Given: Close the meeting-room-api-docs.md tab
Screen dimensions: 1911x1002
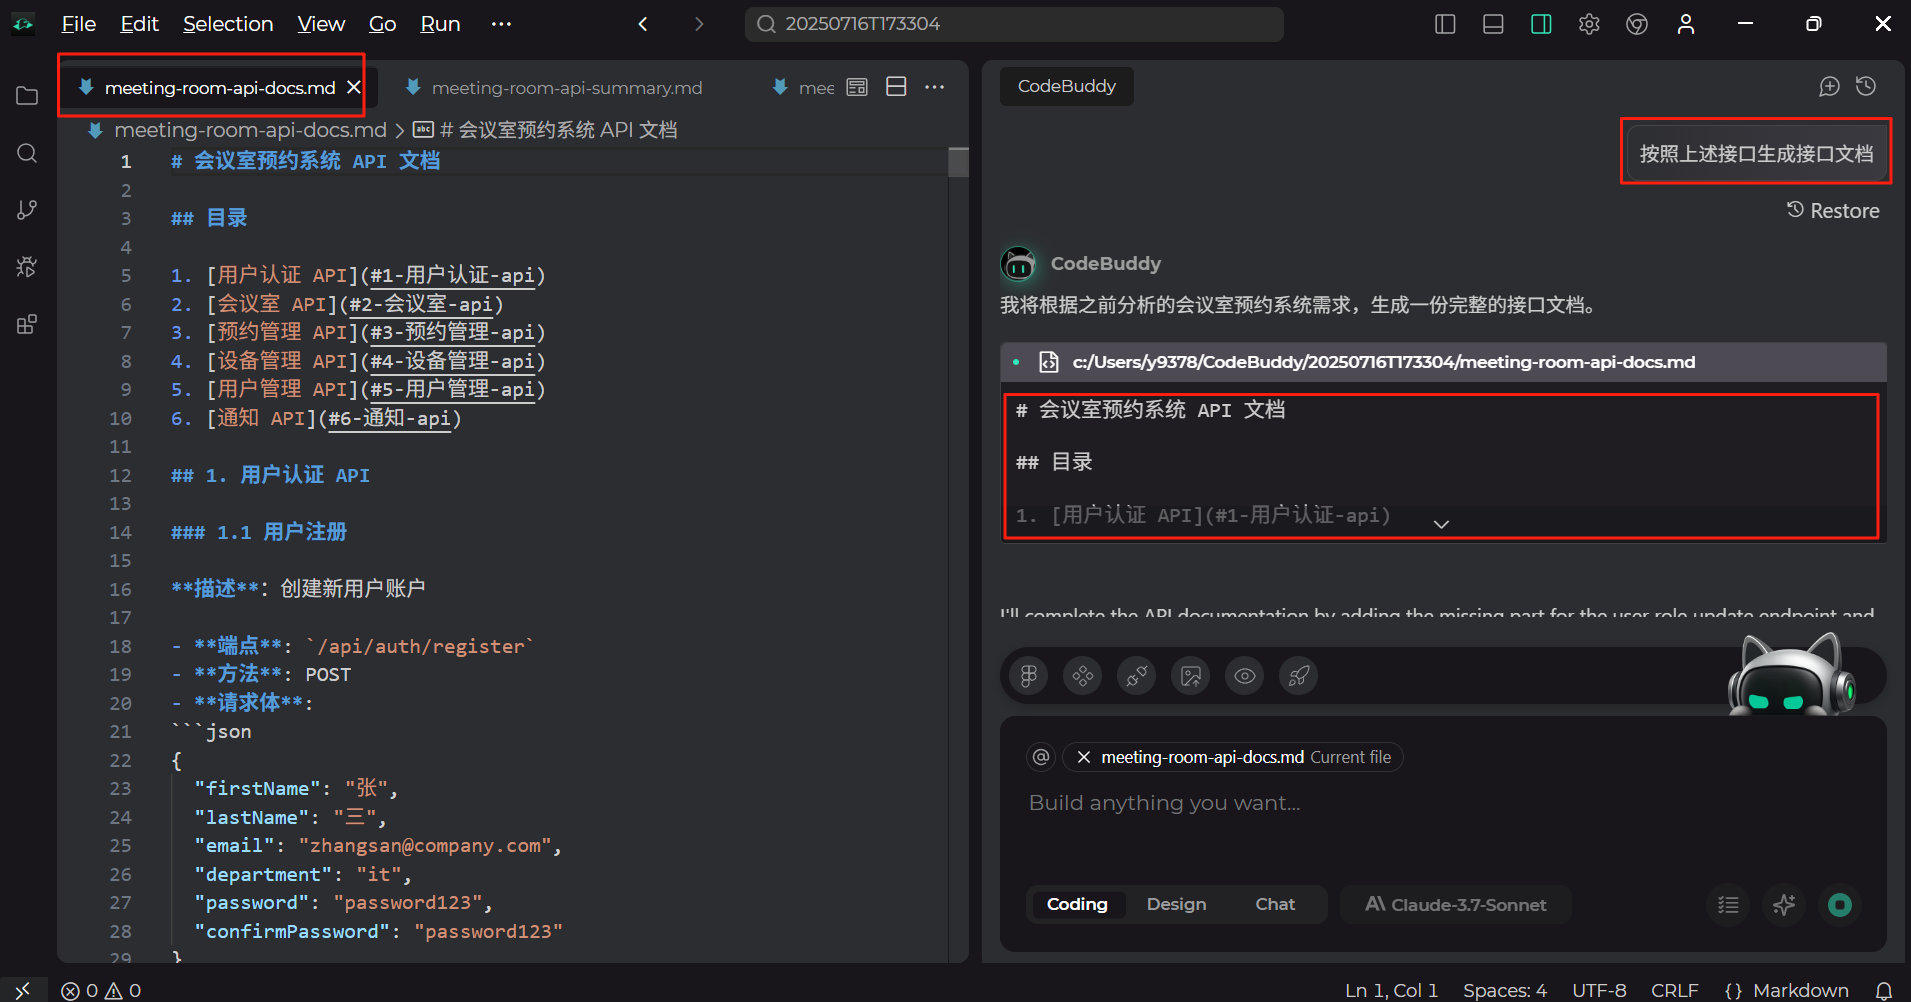Looking at the screenshot, I should (353, 88).
